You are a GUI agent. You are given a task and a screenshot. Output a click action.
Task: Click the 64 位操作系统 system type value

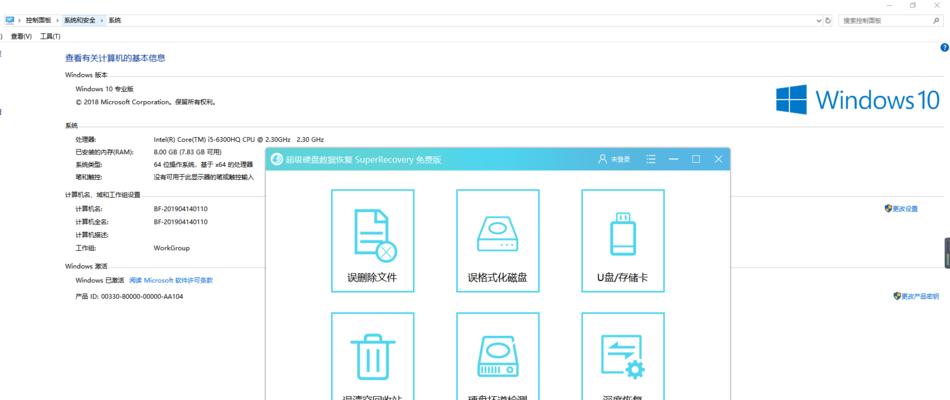(204, 164)
